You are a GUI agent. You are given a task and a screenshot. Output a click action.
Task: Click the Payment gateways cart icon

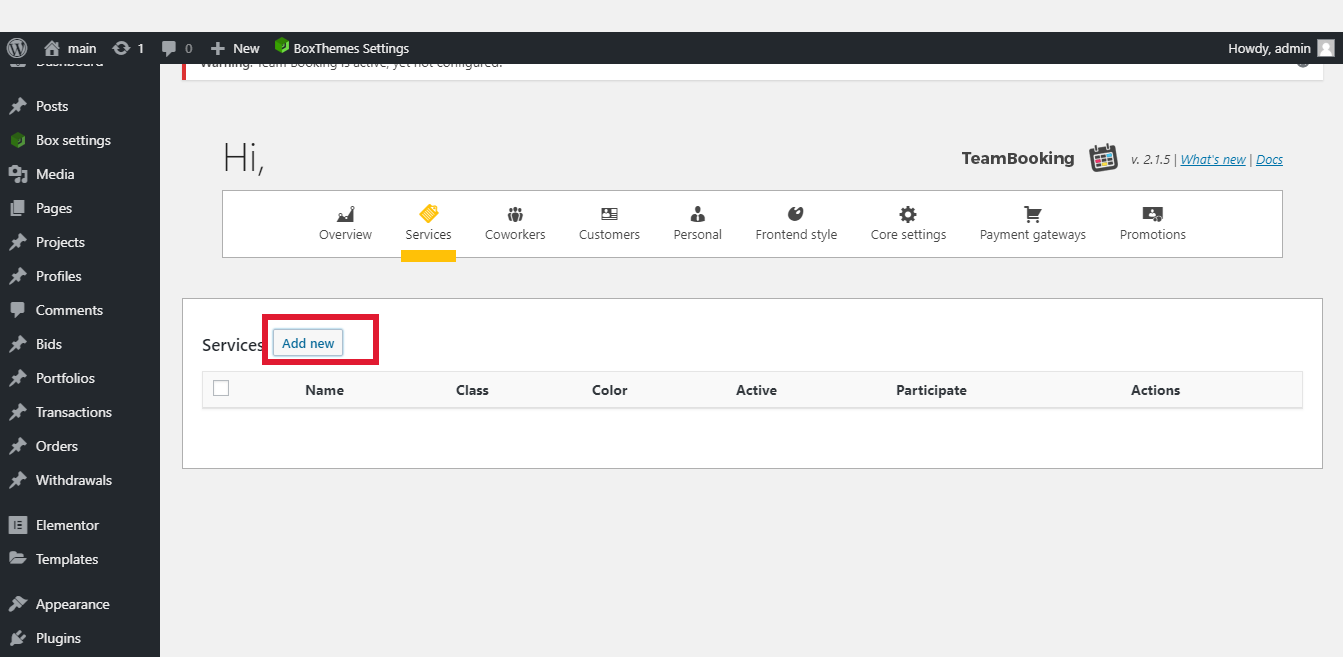pos(1033,214)
